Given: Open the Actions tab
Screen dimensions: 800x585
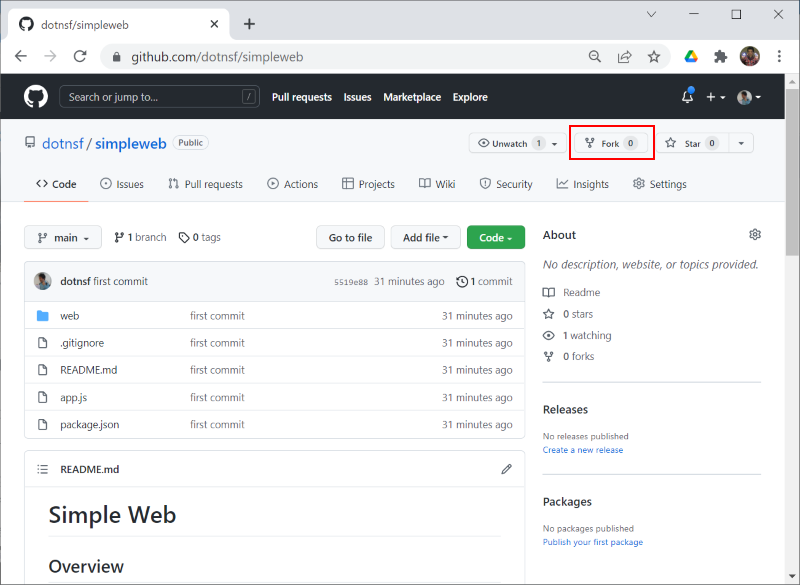Looking at the screenshot, I should [x=292, y=184].
